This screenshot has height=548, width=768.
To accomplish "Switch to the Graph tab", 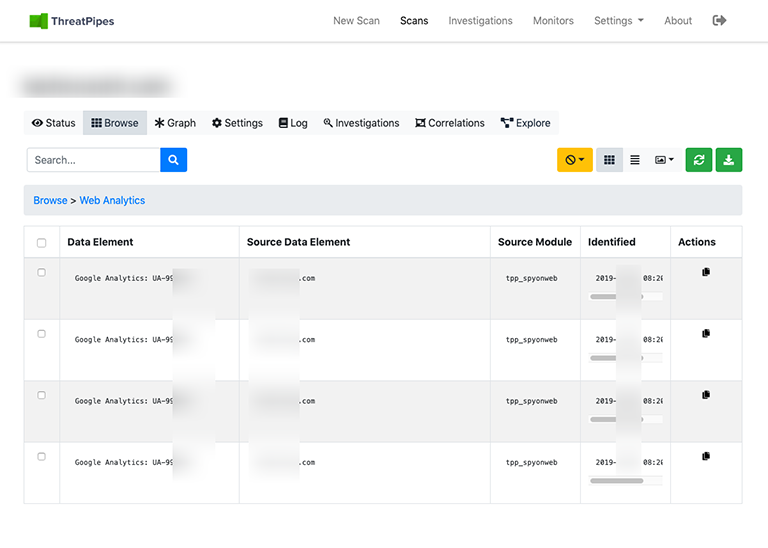I will (x=174, y=123).
